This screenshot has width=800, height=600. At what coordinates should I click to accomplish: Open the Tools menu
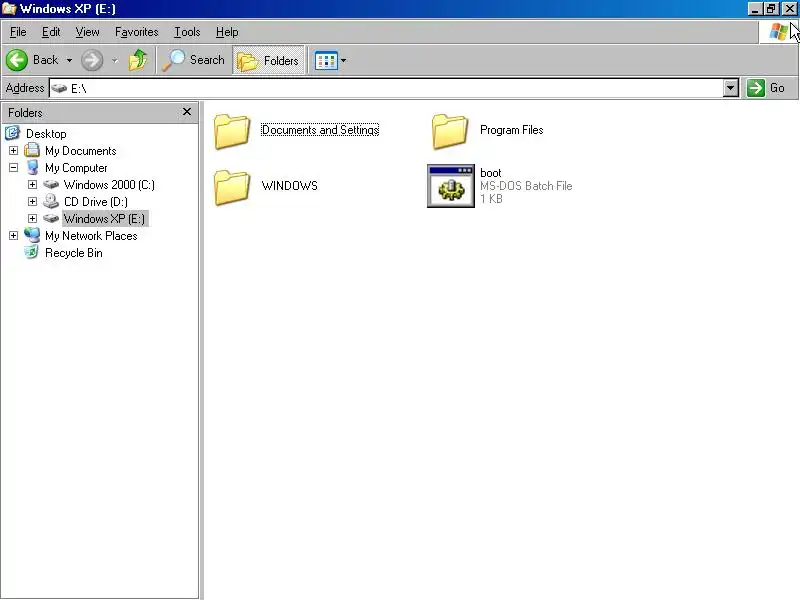pos(187,32)
